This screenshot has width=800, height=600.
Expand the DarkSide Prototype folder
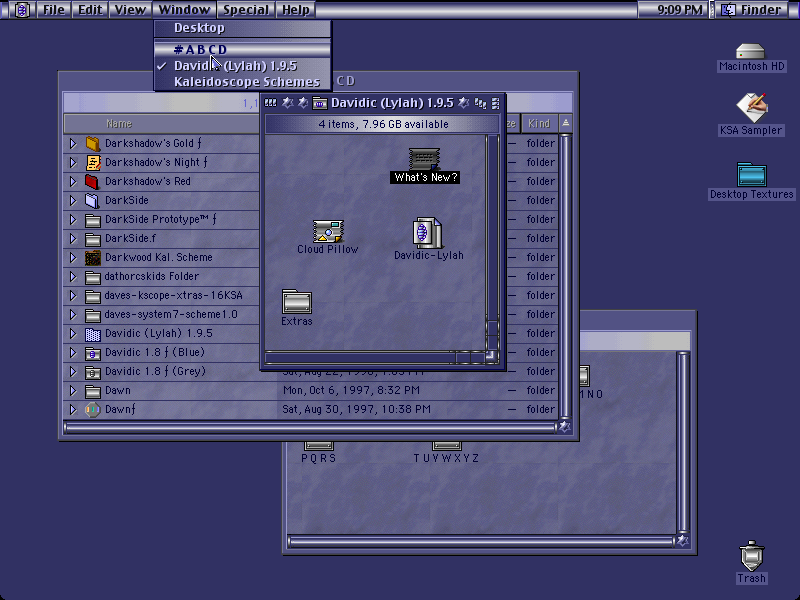tap(73, 219)
